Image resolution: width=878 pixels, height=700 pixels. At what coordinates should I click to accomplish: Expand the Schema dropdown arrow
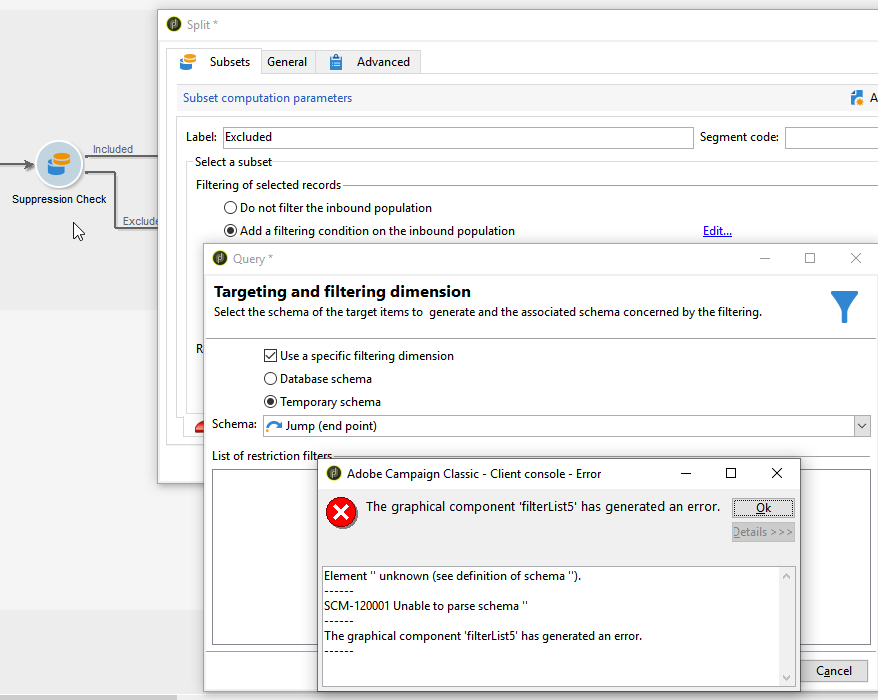point(862,426)
